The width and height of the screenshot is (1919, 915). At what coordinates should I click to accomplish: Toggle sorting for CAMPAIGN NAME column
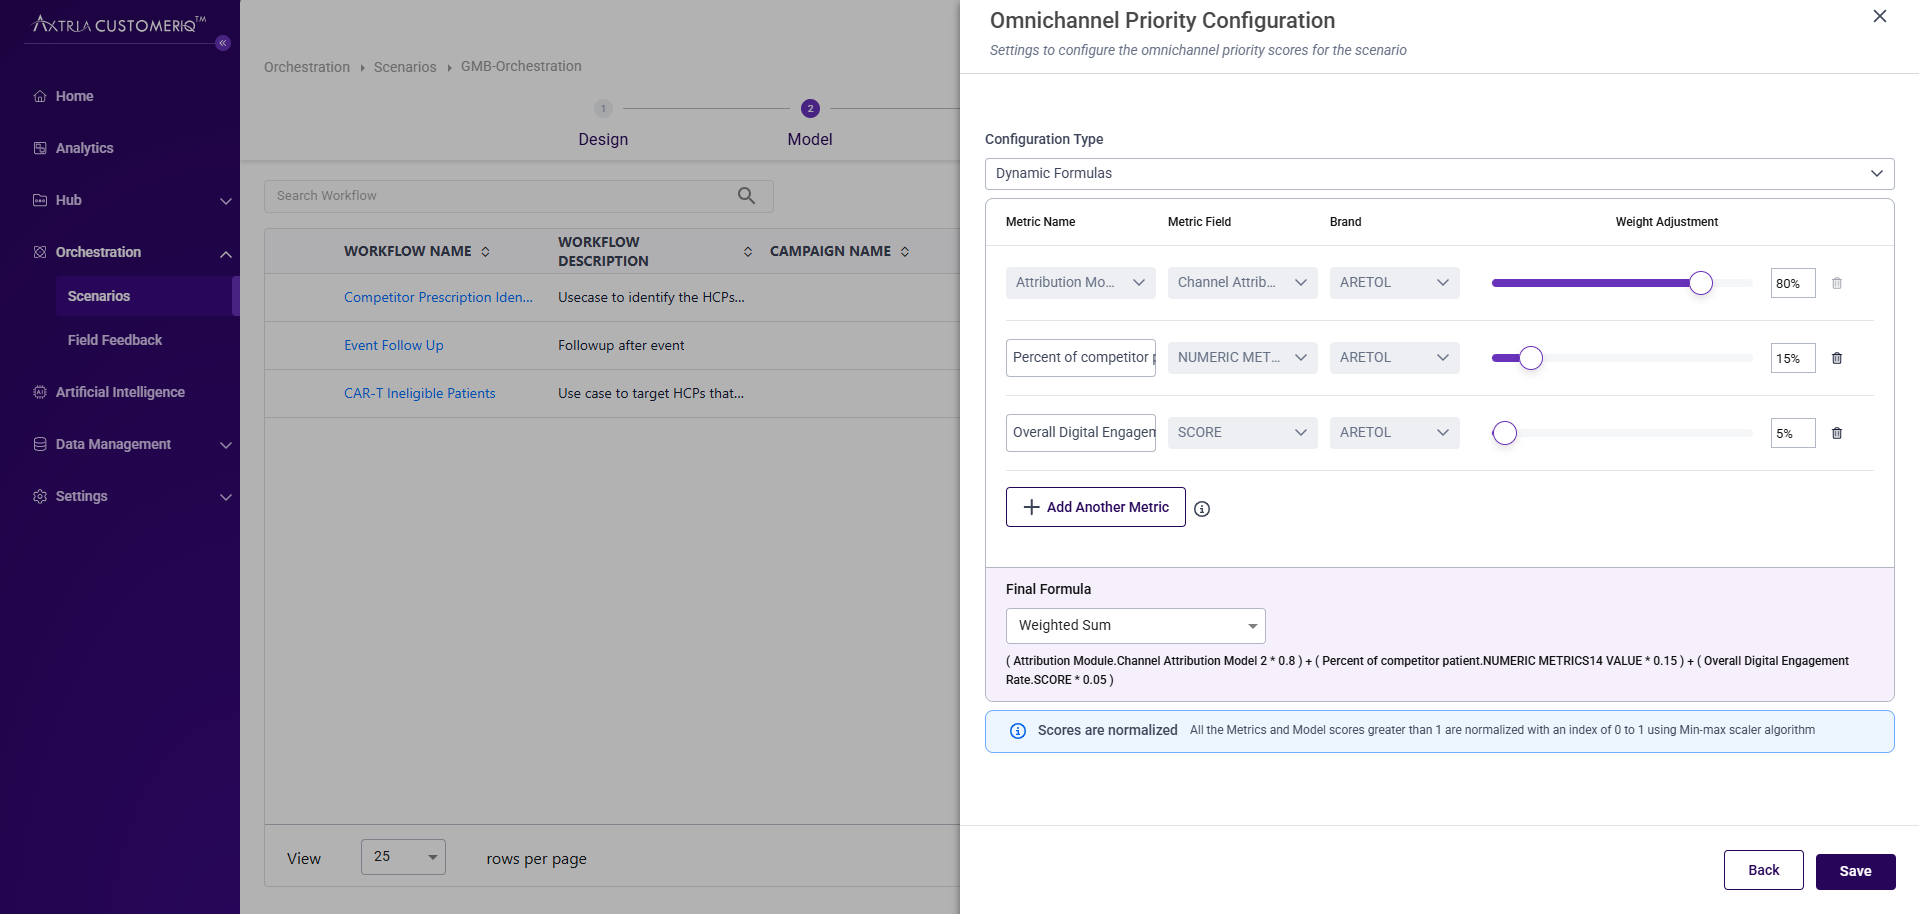[x=906, y=251]
